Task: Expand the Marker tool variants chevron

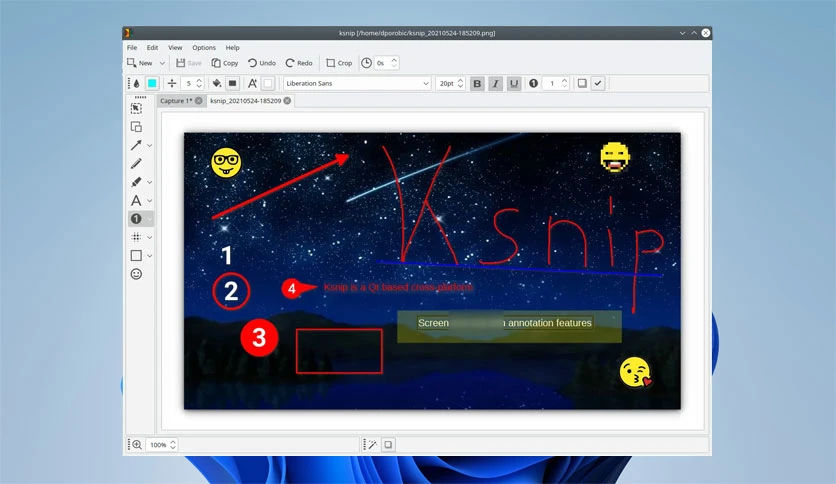Action: point(150,182)
